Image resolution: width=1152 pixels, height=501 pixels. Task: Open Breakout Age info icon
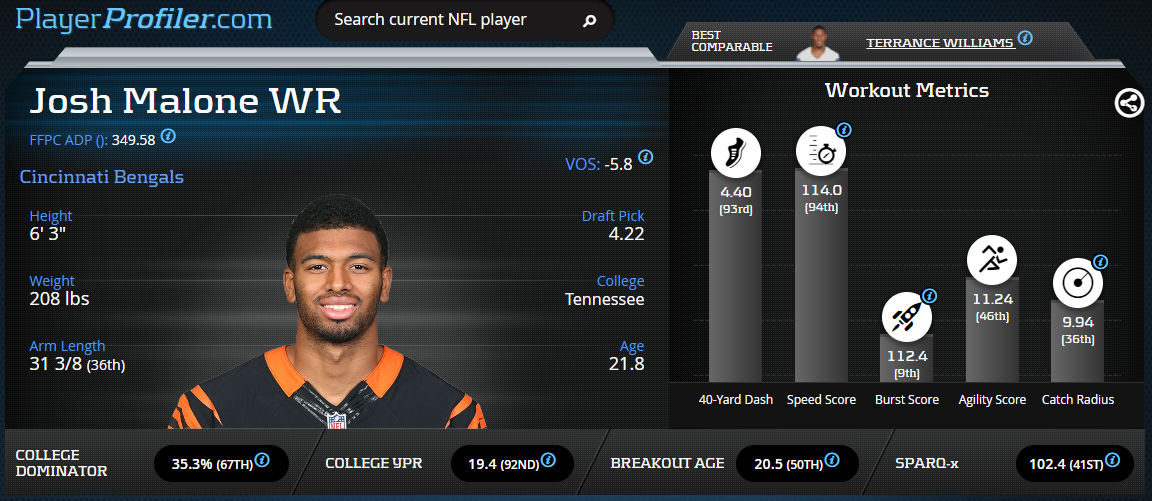(832, 461)
